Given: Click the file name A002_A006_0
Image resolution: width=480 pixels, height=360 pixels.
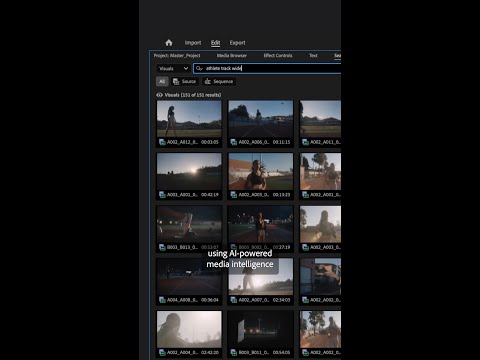Looking at the screenshot, I should pyautogui.click(x=254, y=142).
